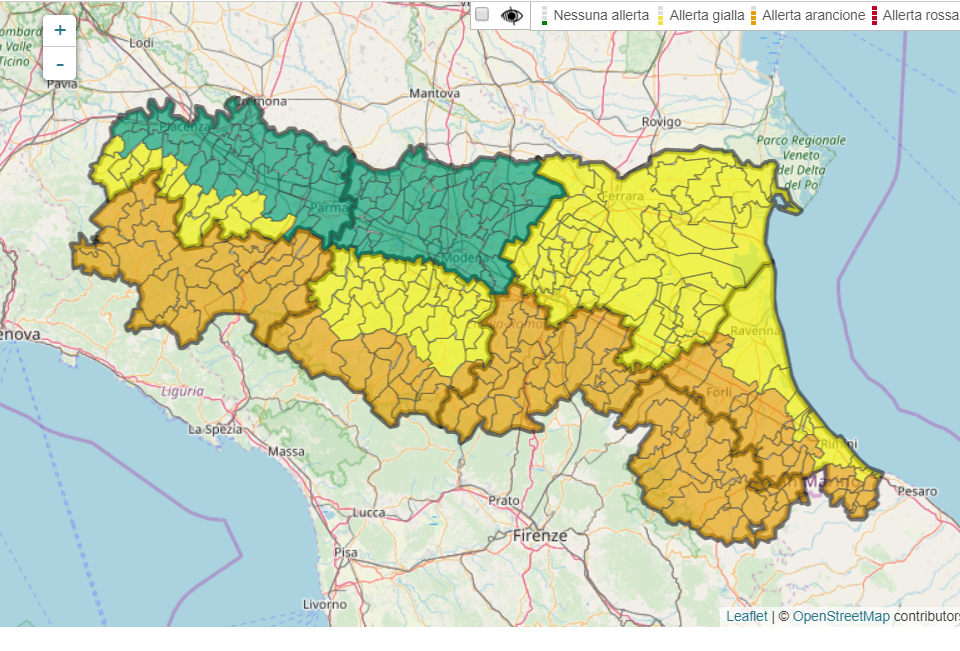Click the green alert zone at Parma
The height and width of the screenshot is (651, 960).
point(326,207)
